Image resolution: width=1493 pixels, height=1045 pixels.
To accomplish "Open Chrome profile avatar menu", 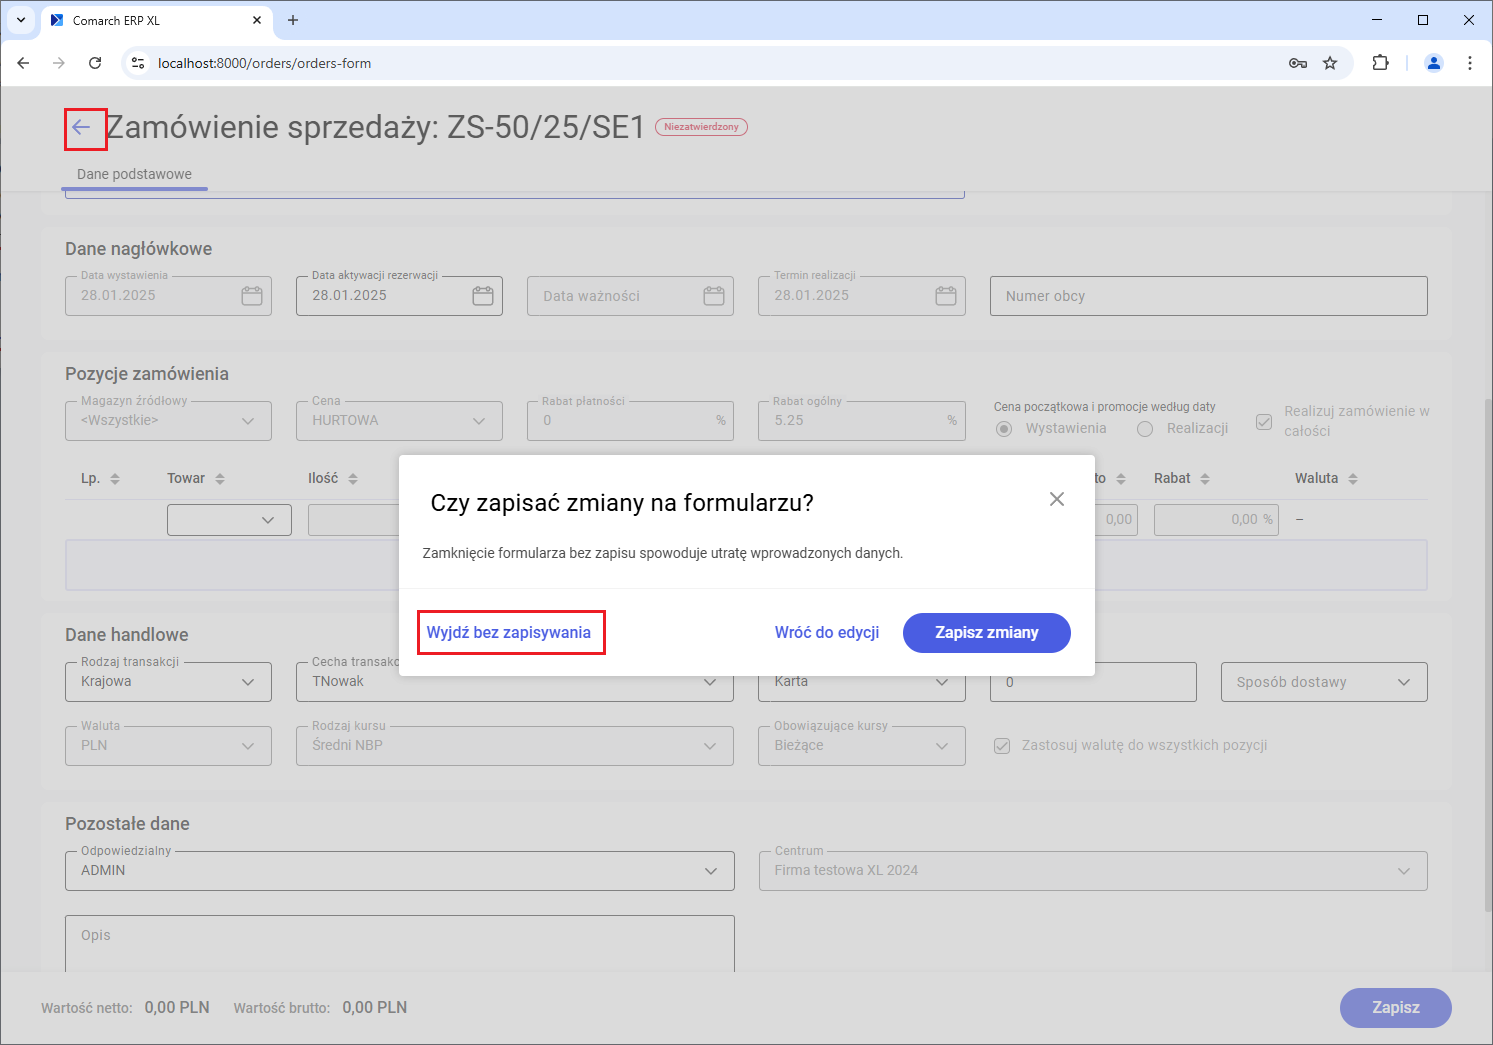I will tap(1434, 63).
